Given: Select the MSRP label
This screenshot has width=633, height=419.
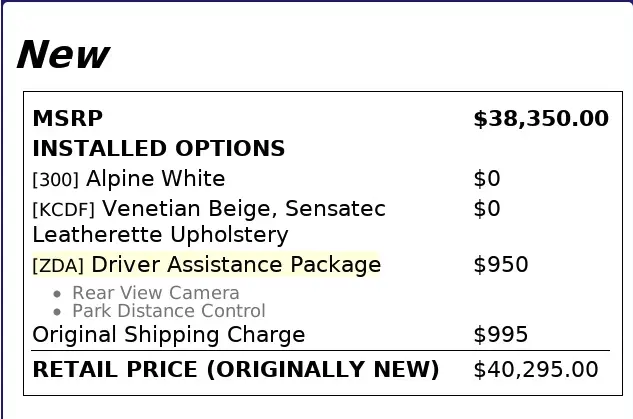Looking at the screenshot, I should click(67, 119).
